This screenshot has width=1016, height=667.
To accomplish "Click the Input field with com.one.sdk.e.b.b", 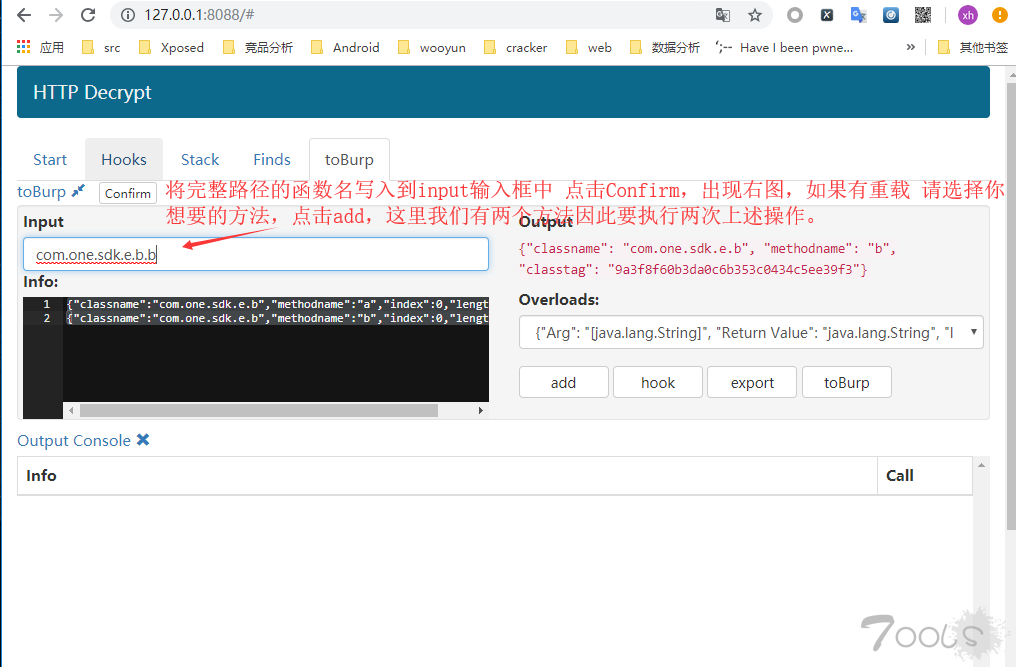I will (256, 254).
